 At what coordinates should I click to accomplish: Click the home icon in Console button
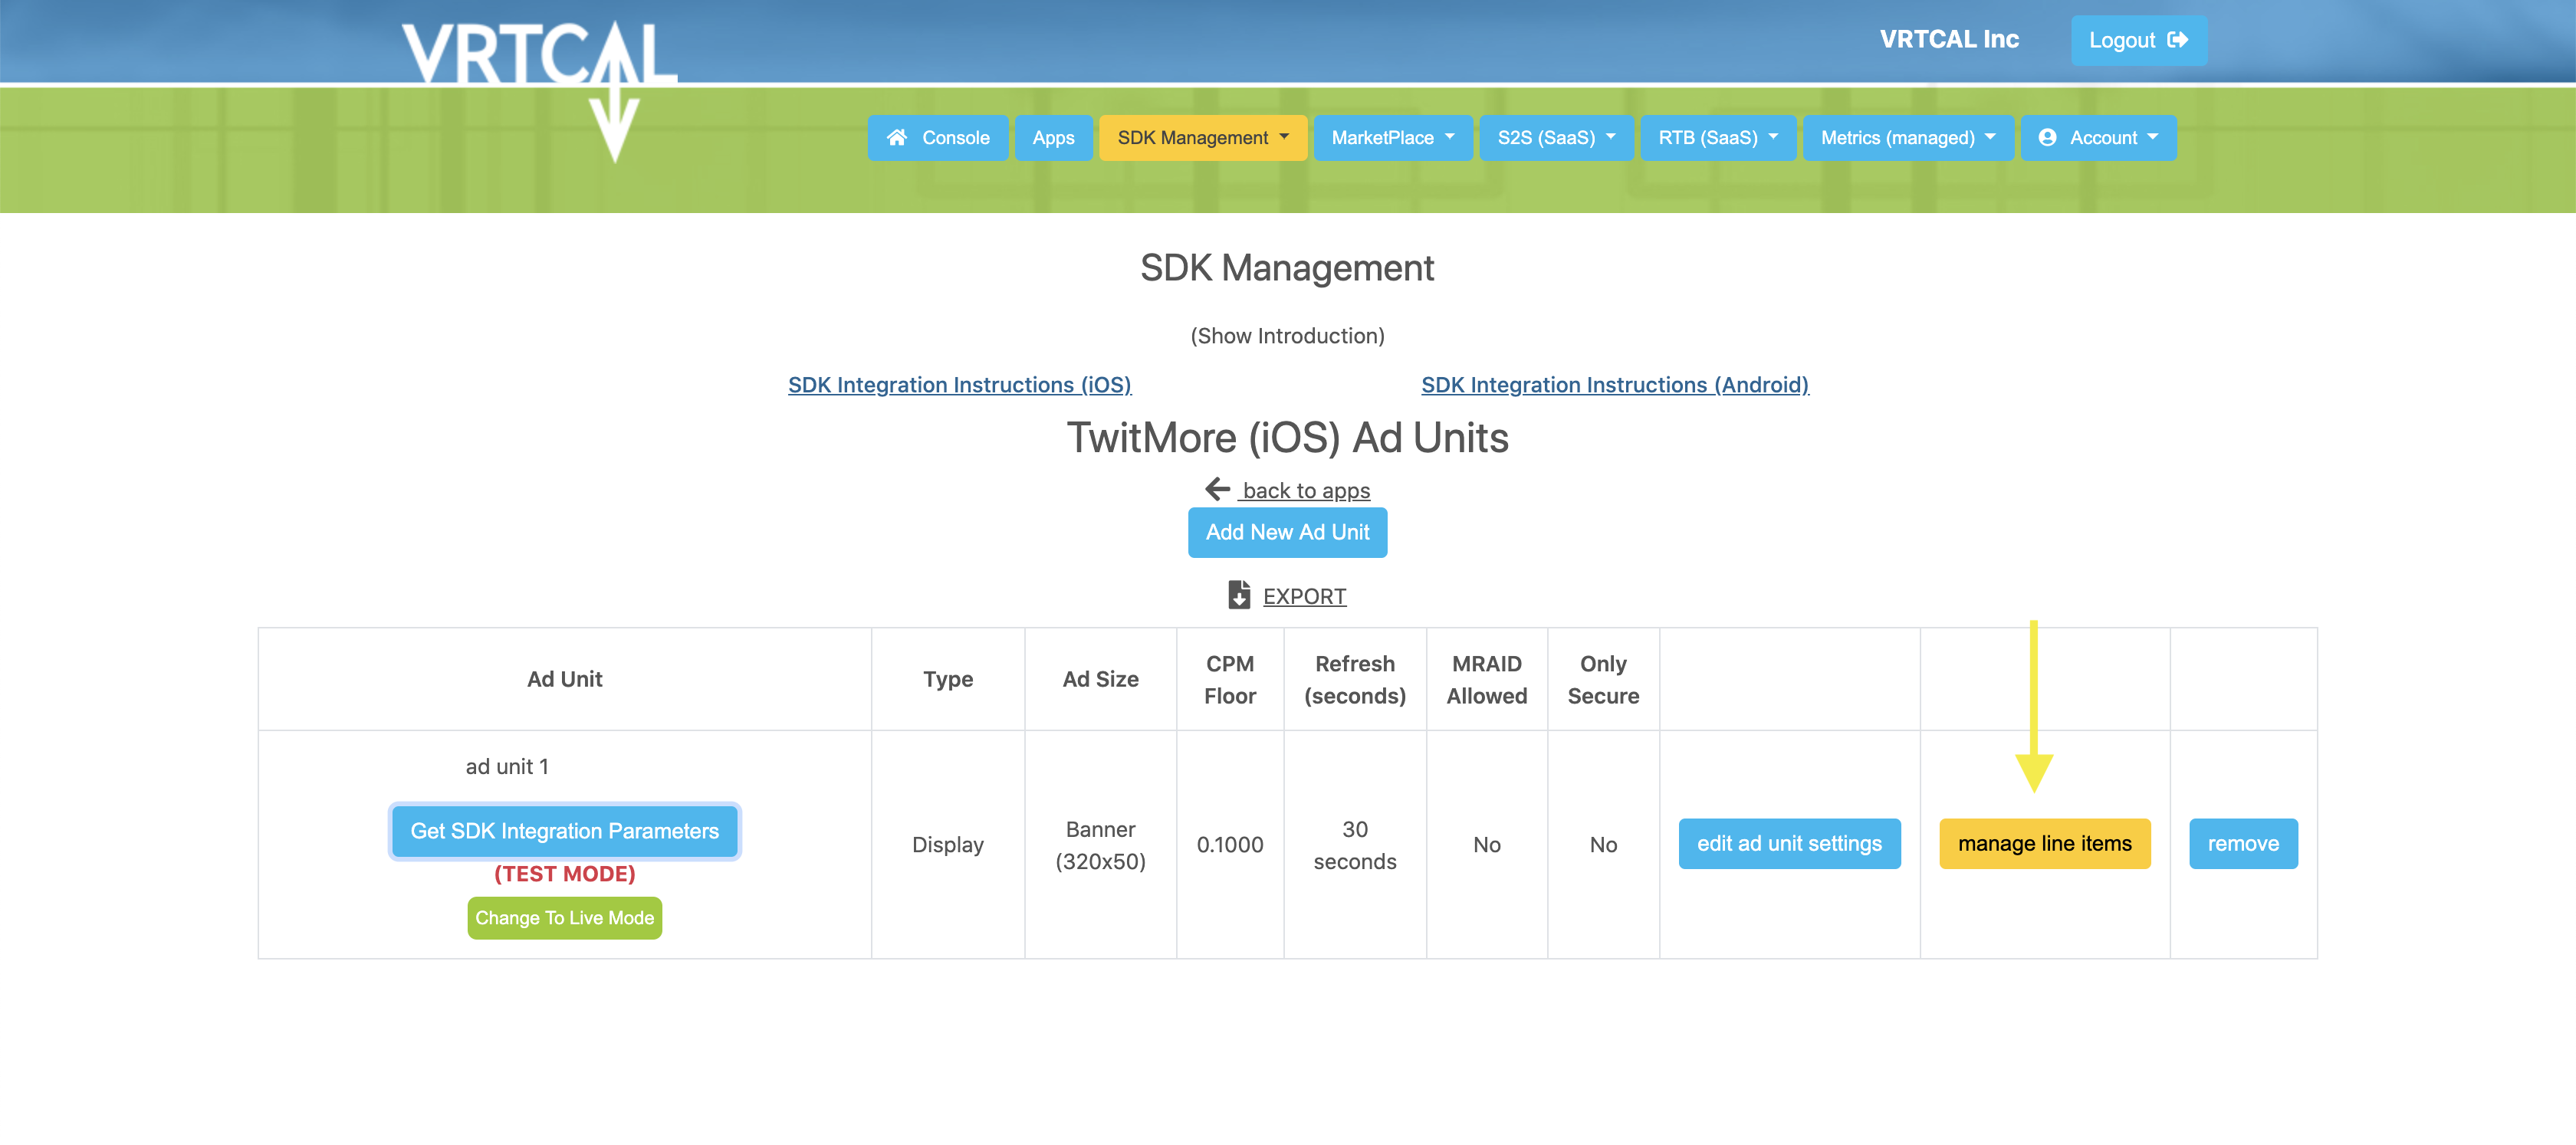click(897, 138)
